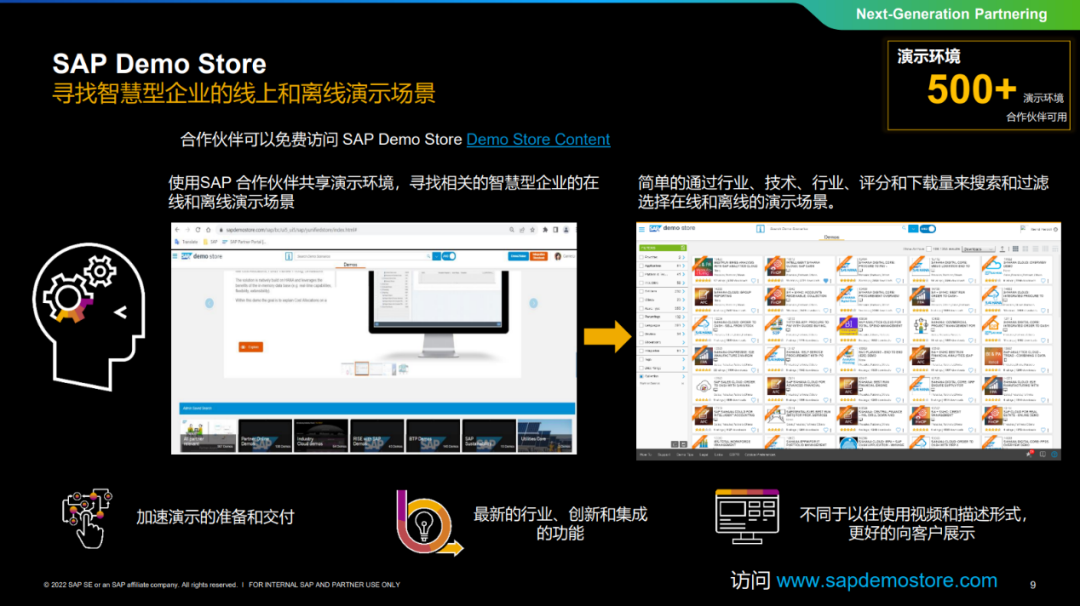Click bookmark star icon in browser address bar
Image resolution: width=1080 pixels, height=606 pixels.
(532, 230)
